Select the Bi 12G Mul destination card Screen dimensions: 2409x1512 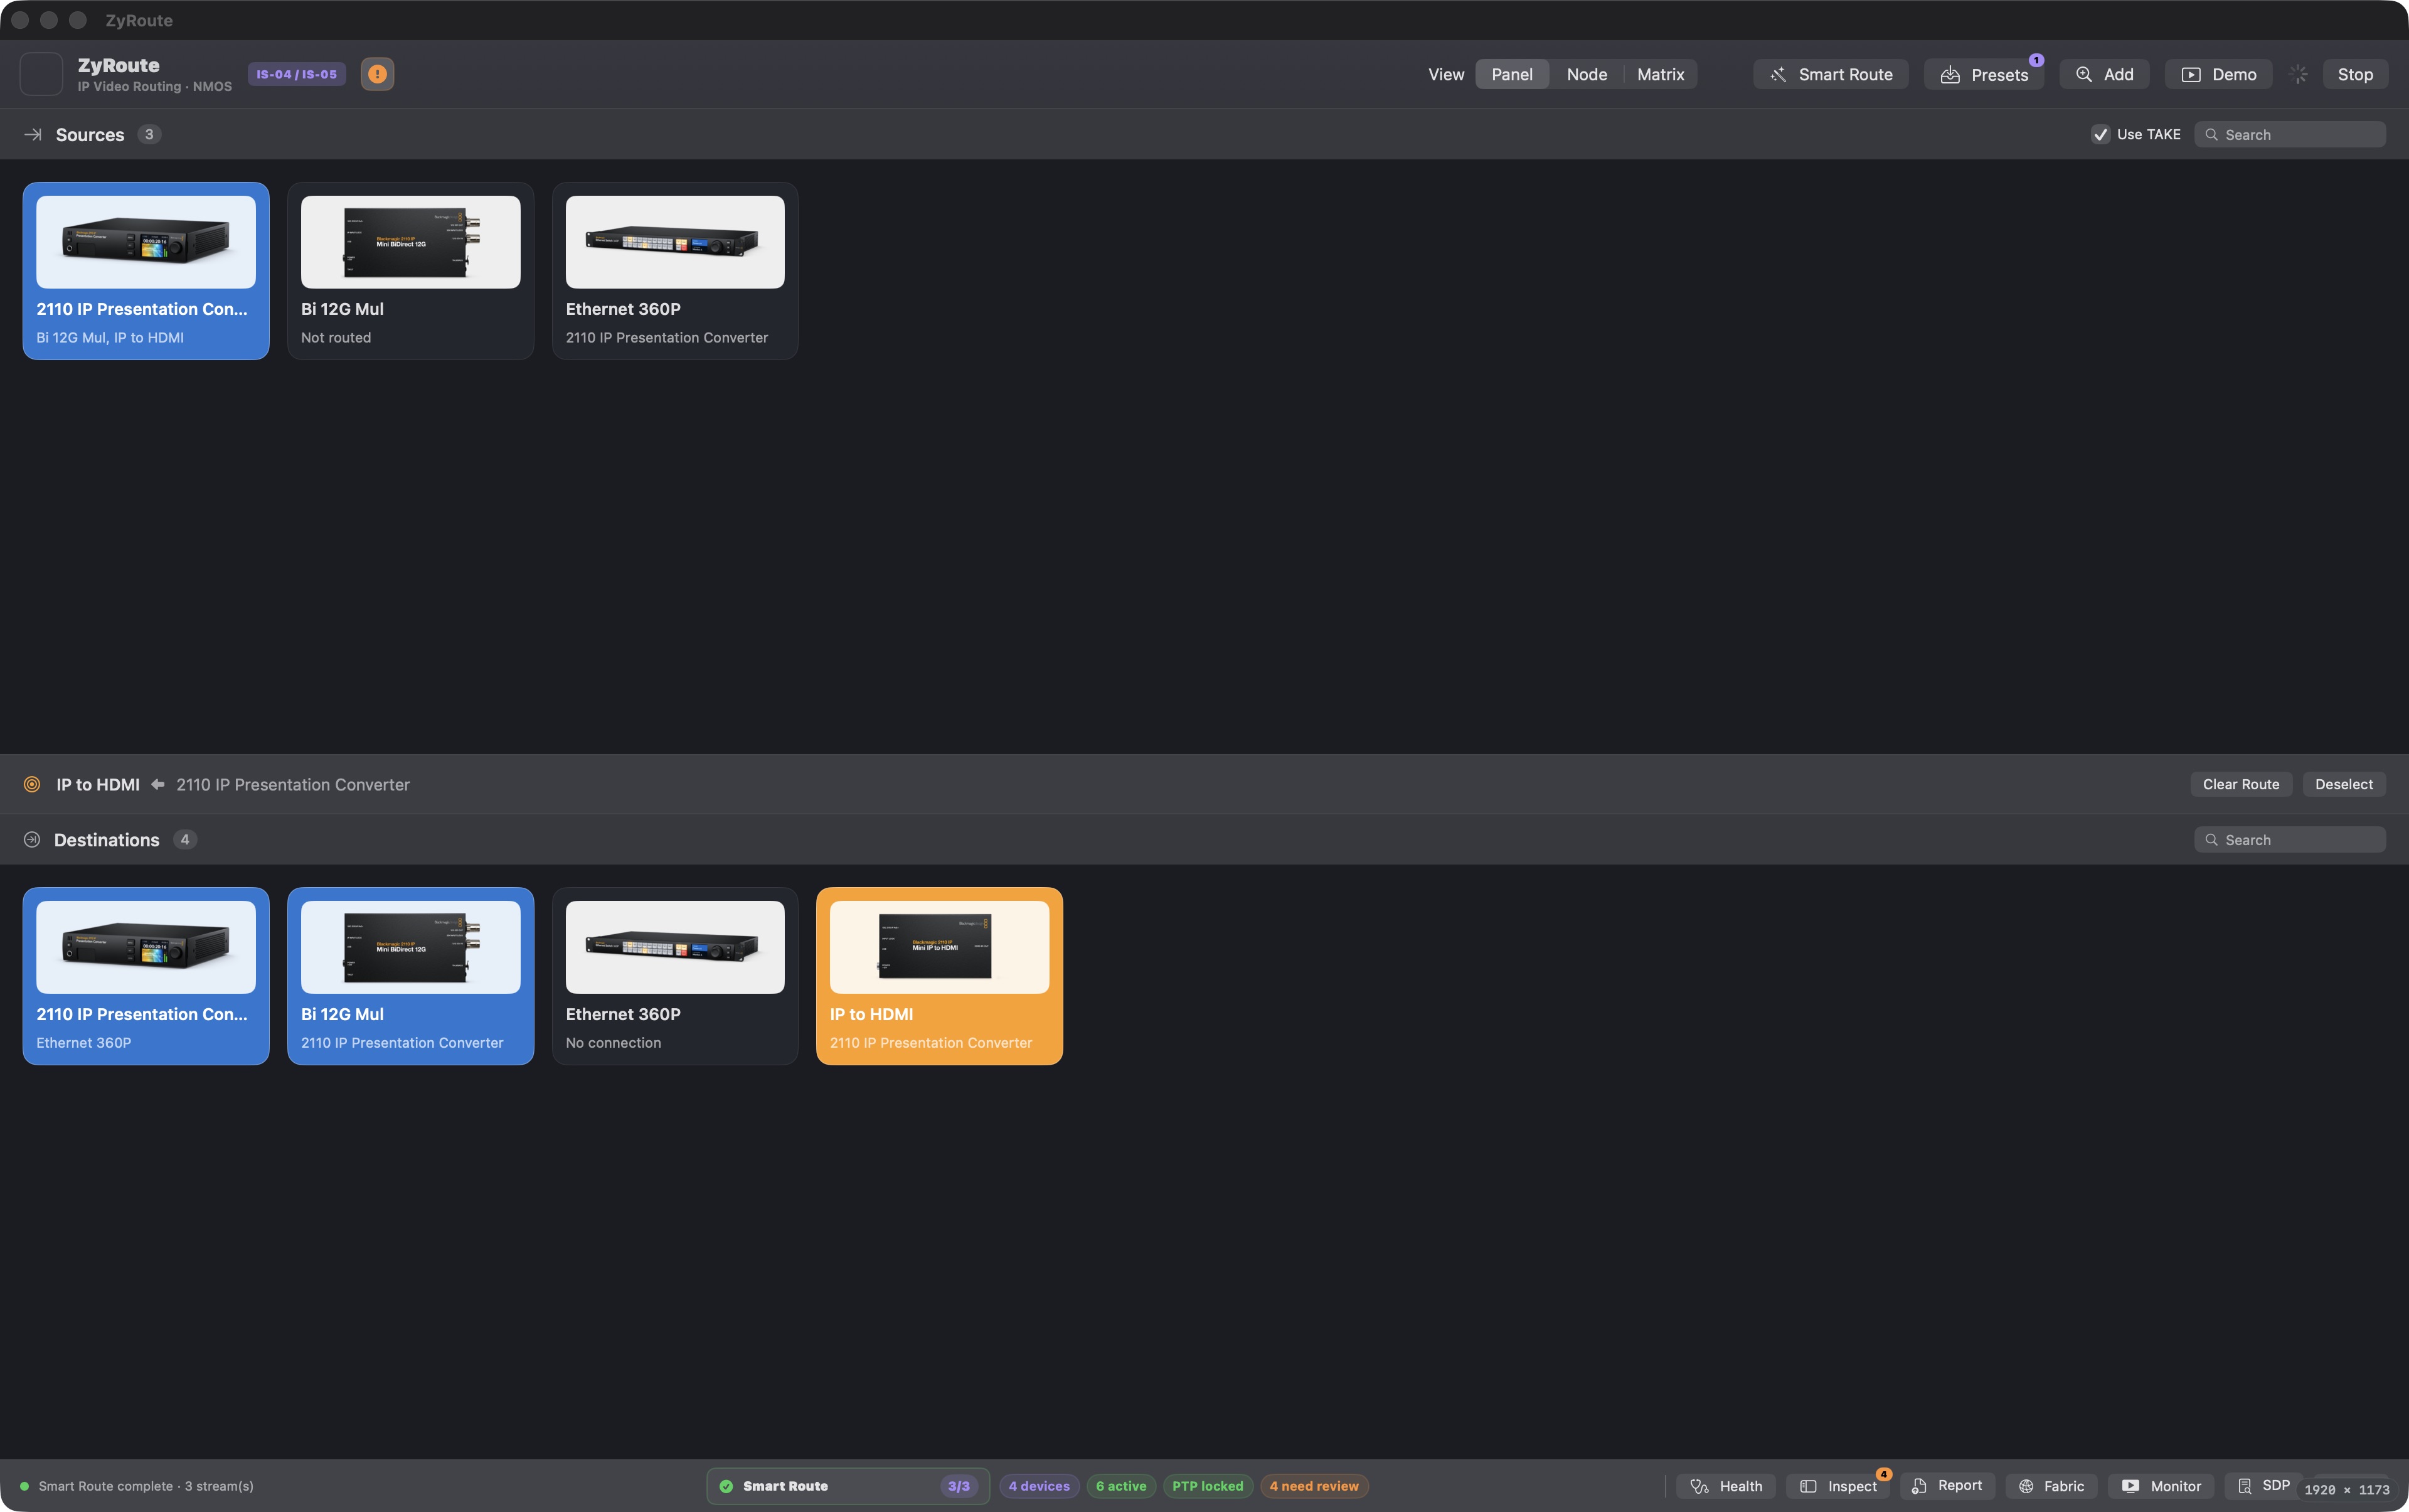pos(410,976)
